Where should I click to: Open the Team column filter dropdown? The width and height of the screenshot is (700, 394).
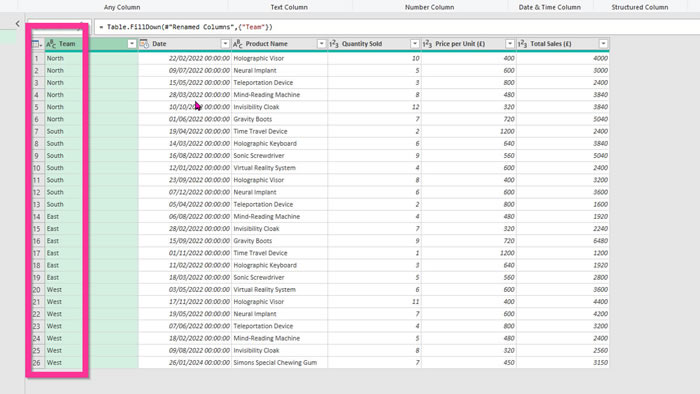point(132,44)
